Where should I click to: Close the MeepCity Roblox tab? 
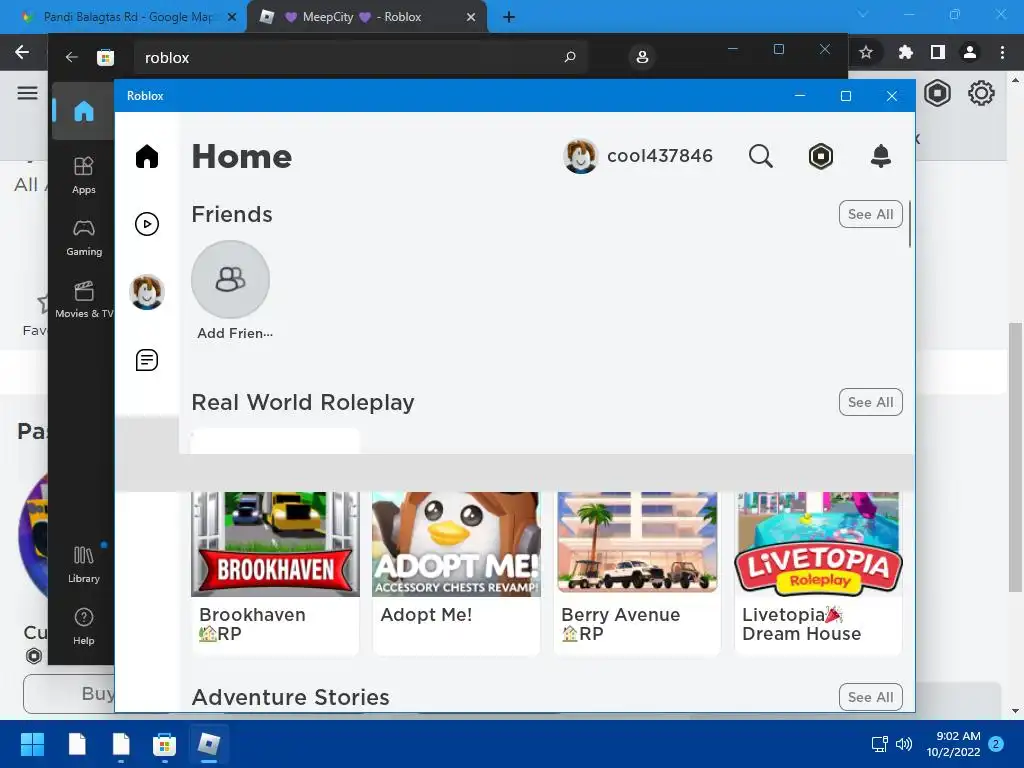471,18
